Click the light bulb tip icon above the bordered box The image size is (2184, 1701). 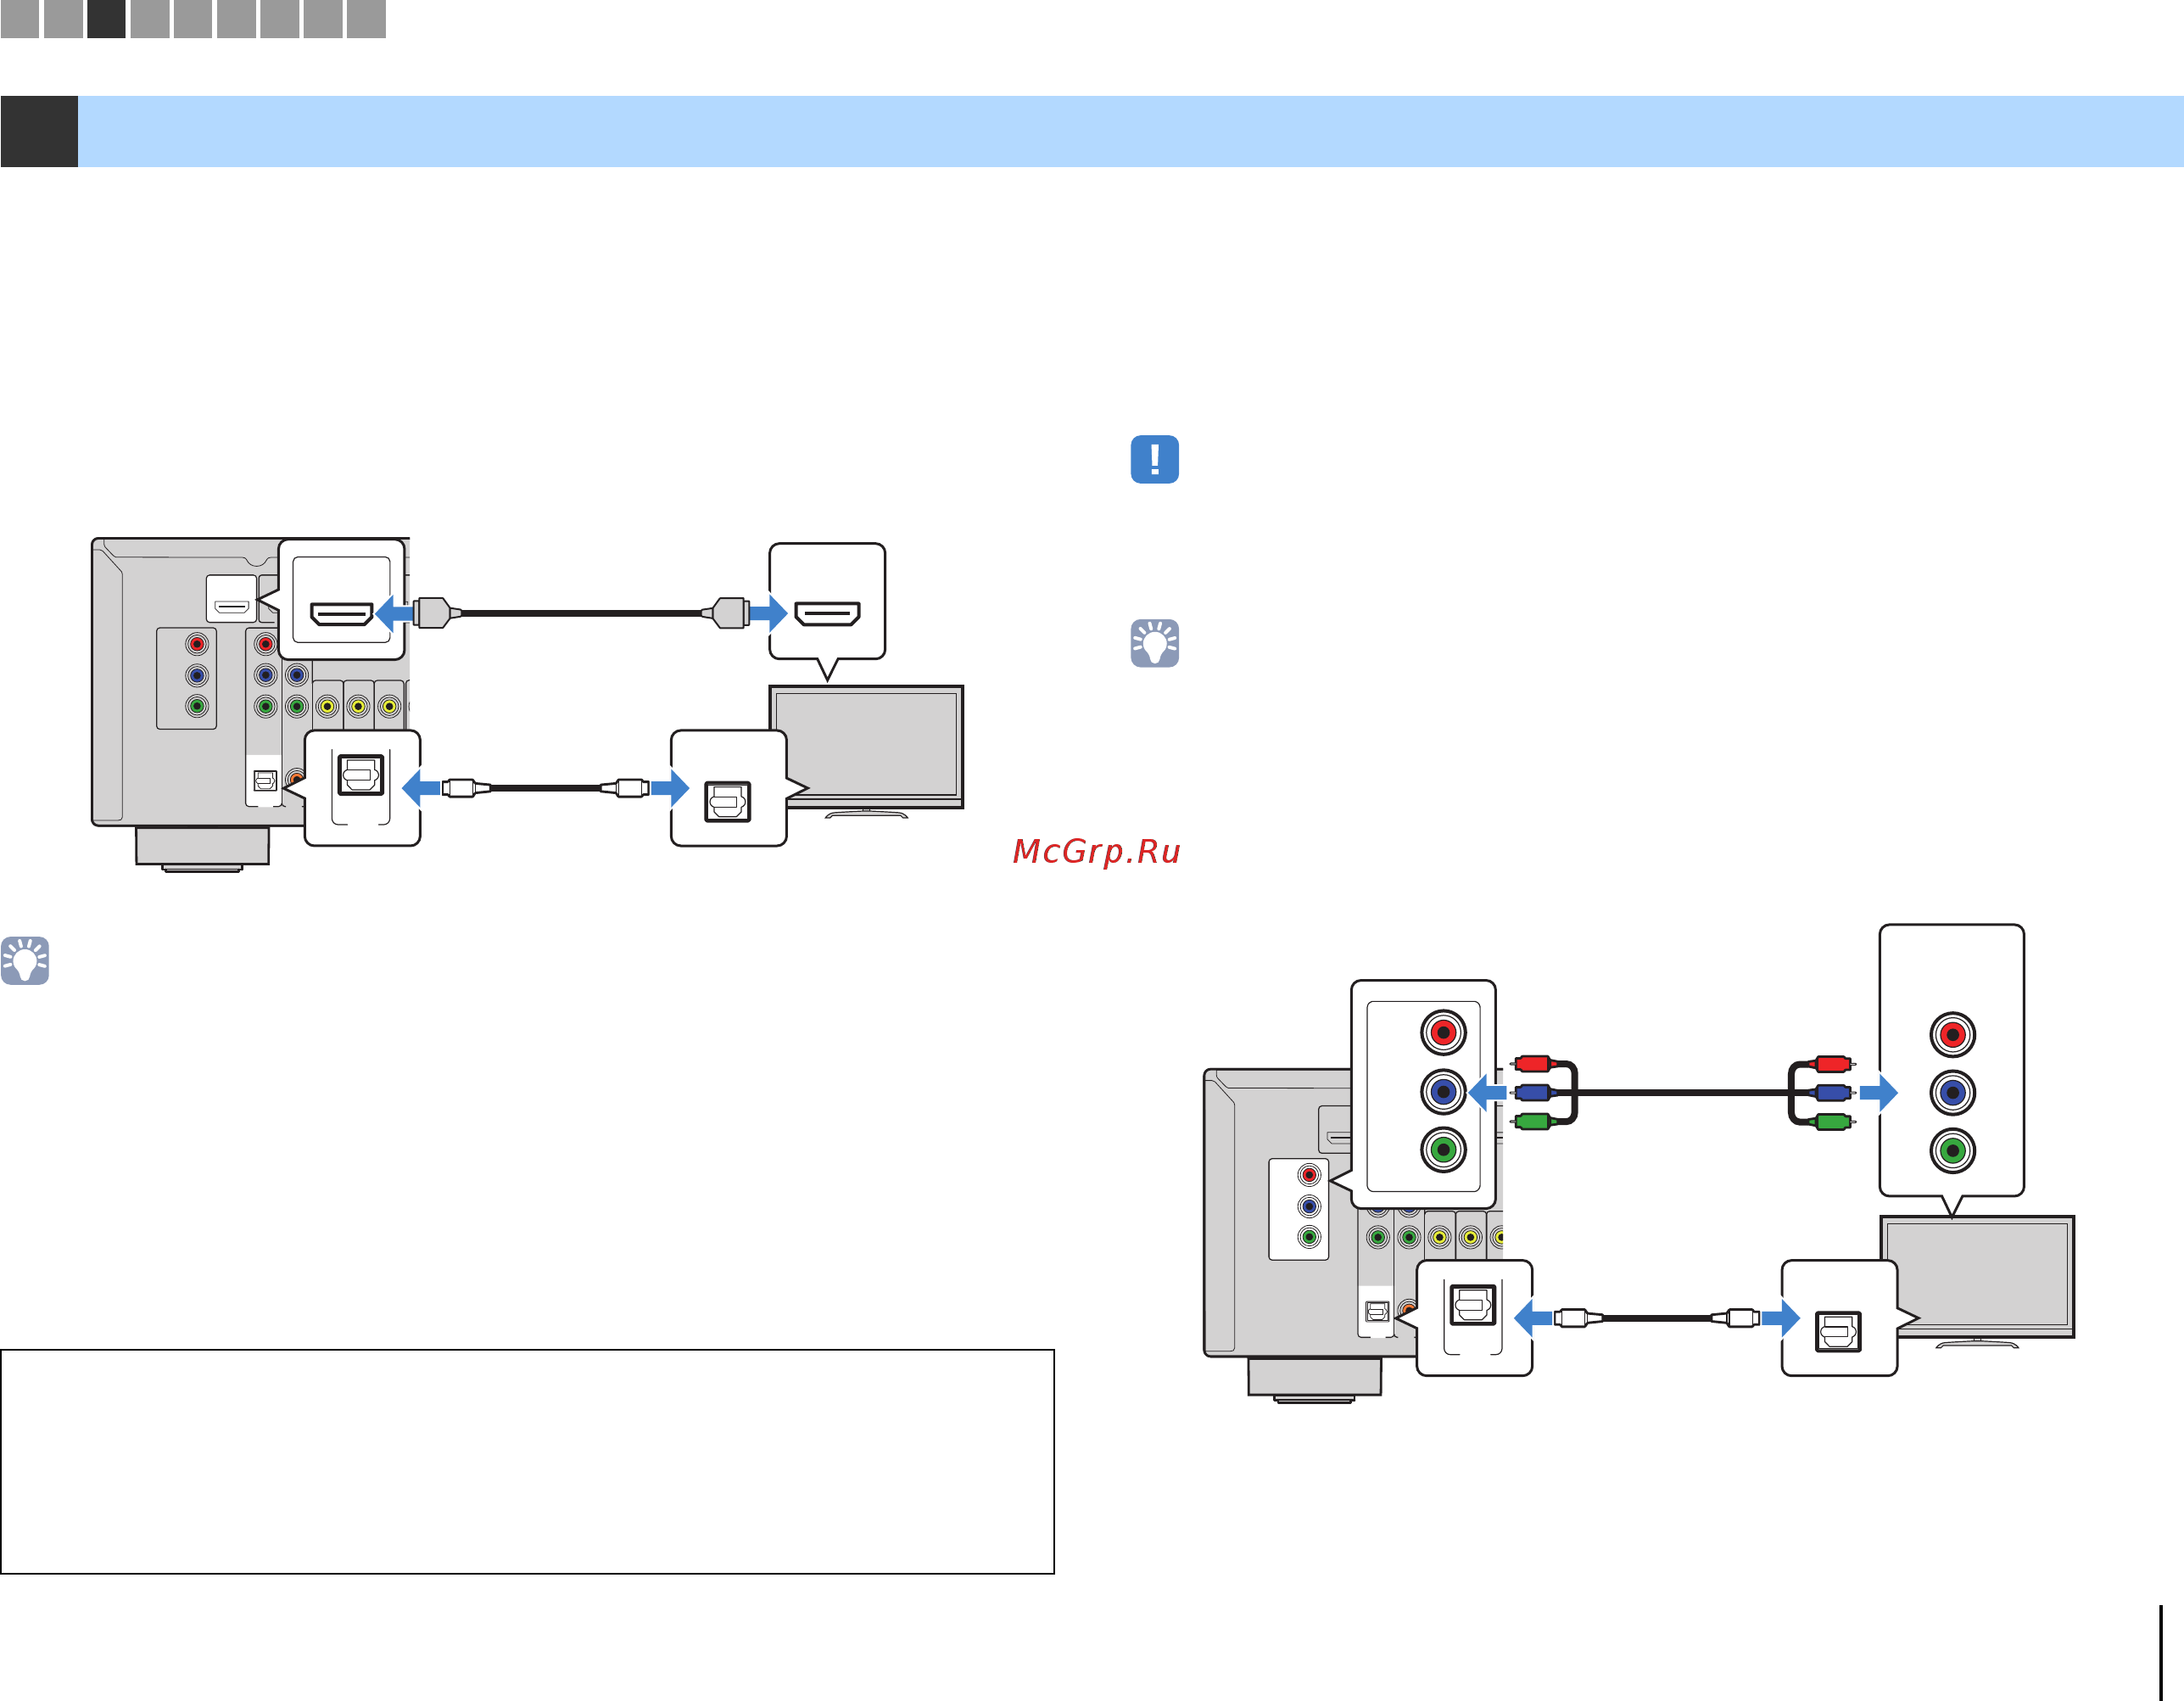[25, 960]
